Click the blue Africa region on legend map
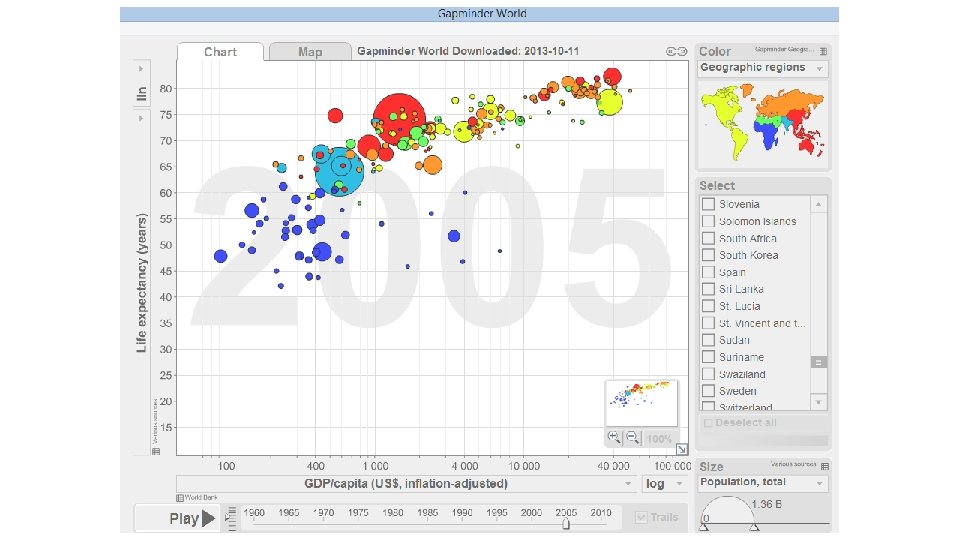This screenshot has height=540, width=960. coord(767,132)
